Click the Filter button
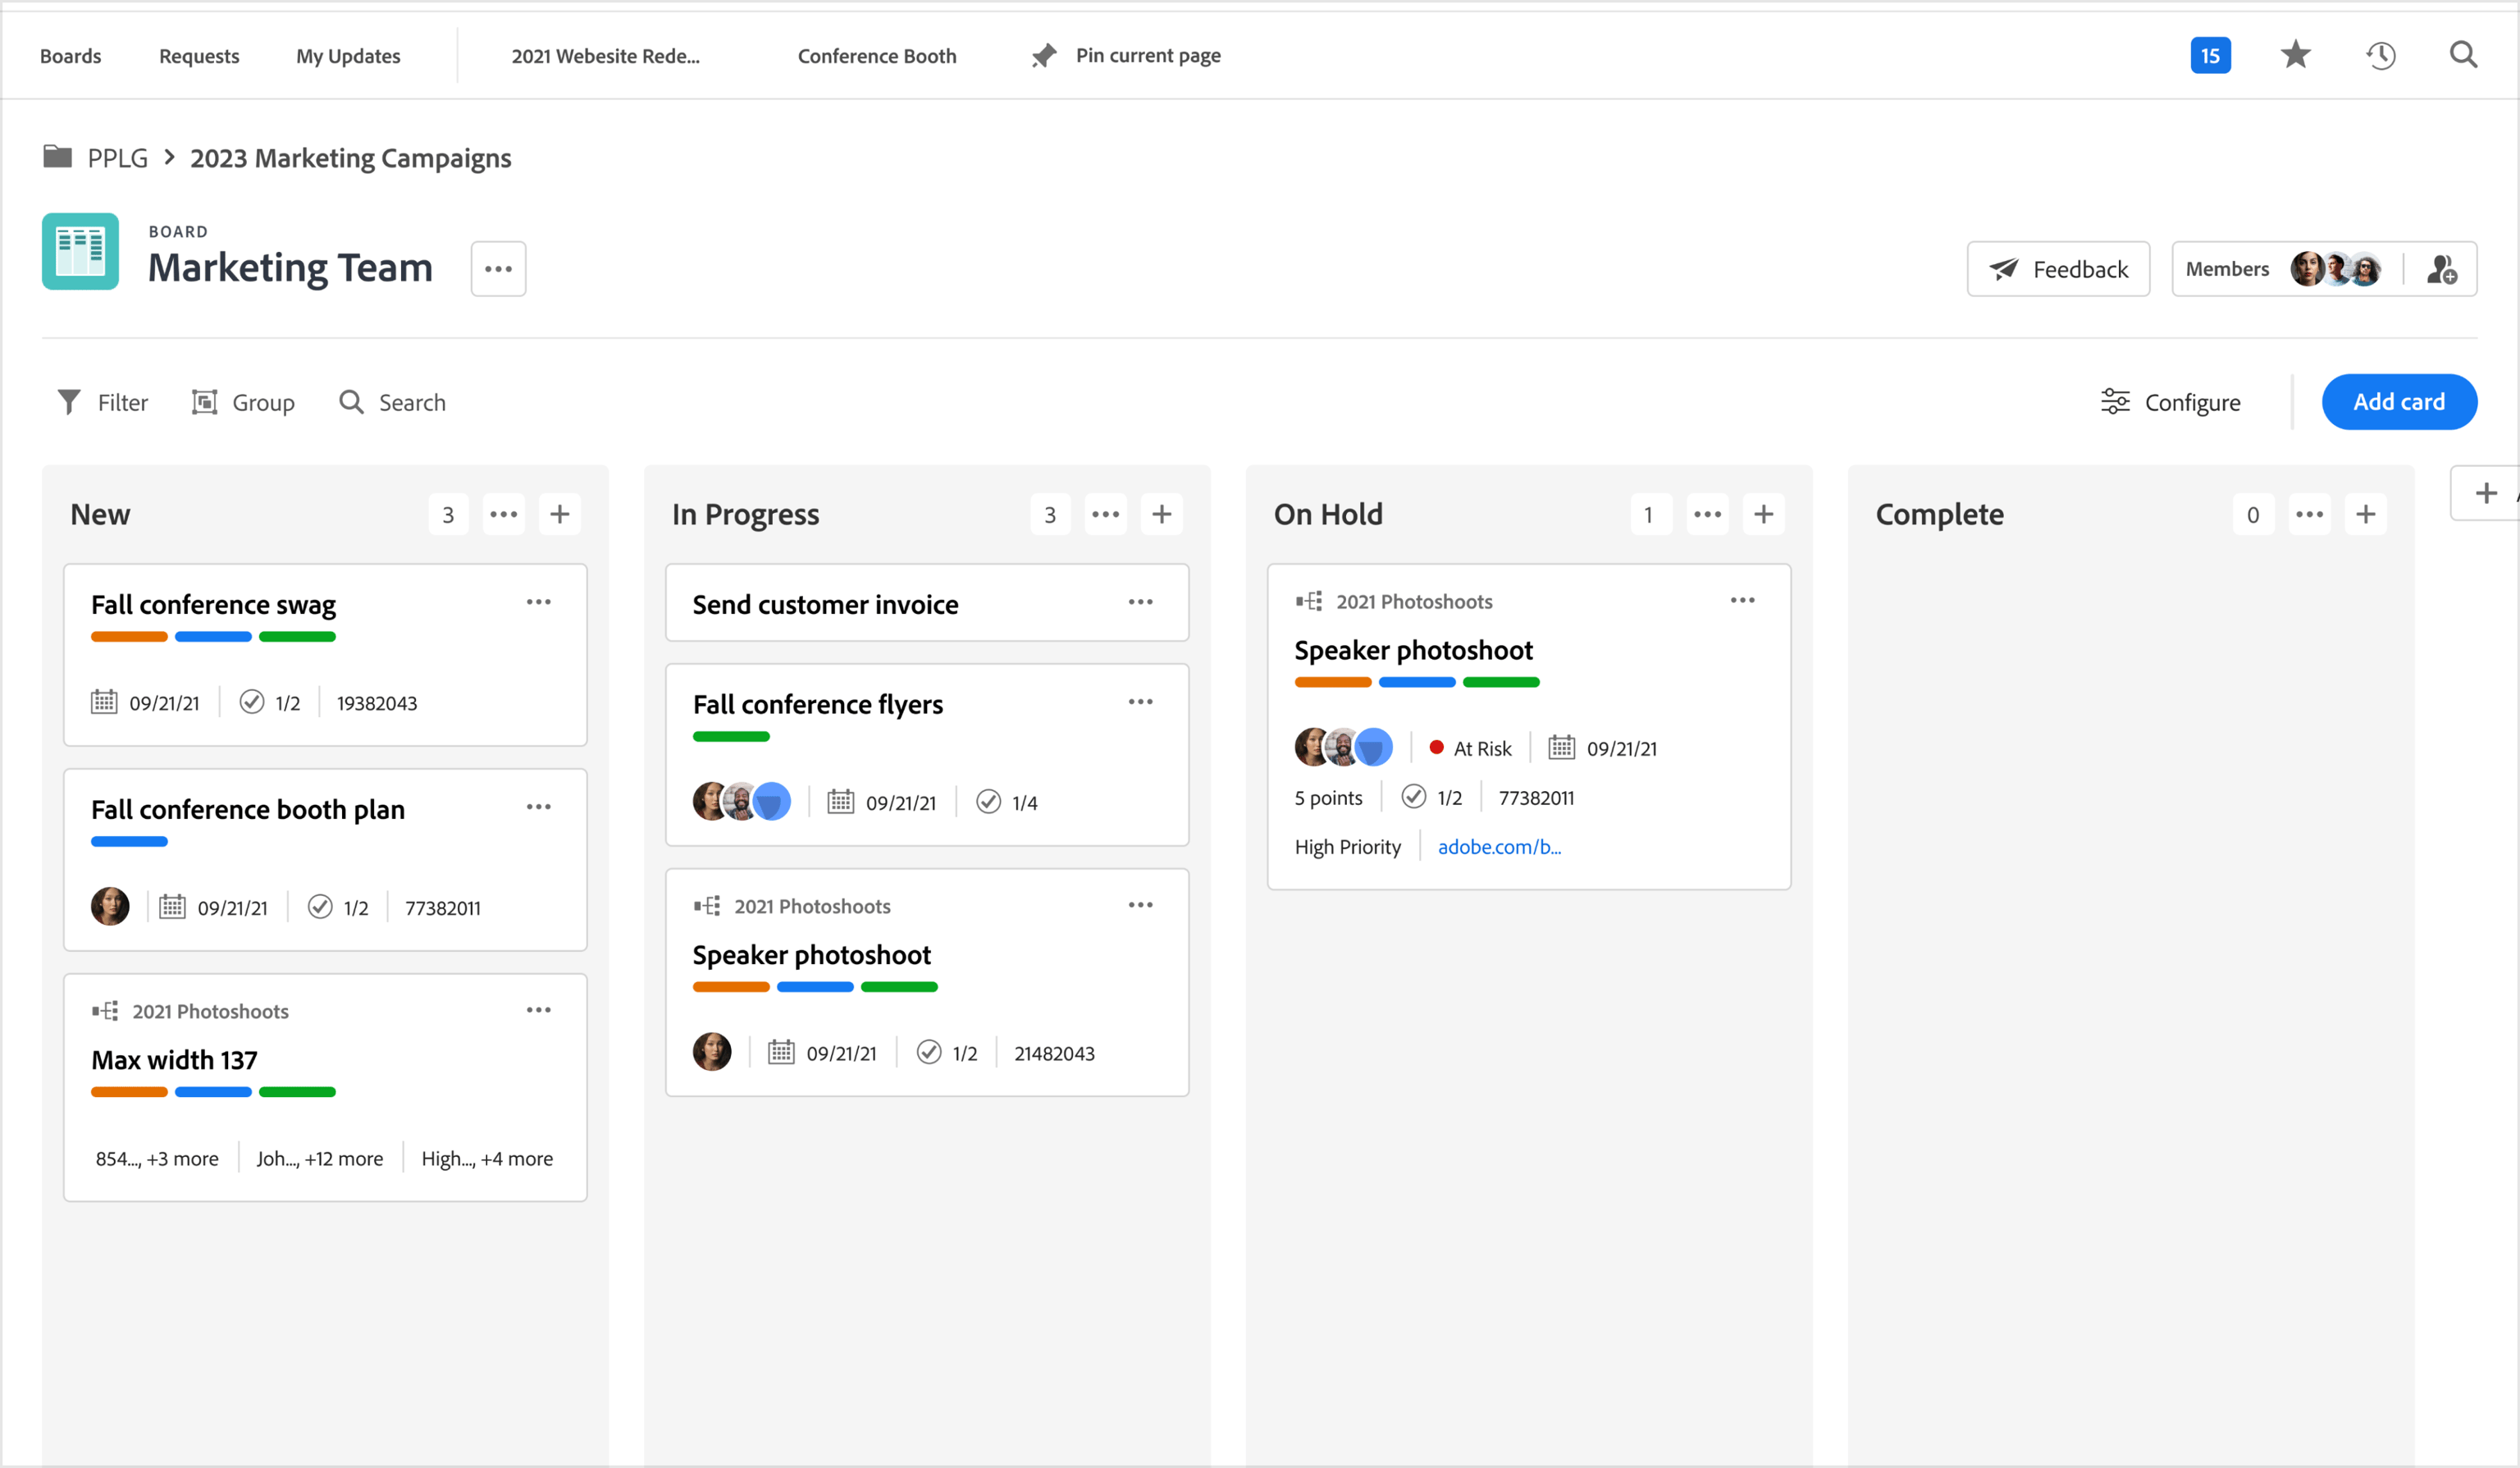 click(103, 402)
